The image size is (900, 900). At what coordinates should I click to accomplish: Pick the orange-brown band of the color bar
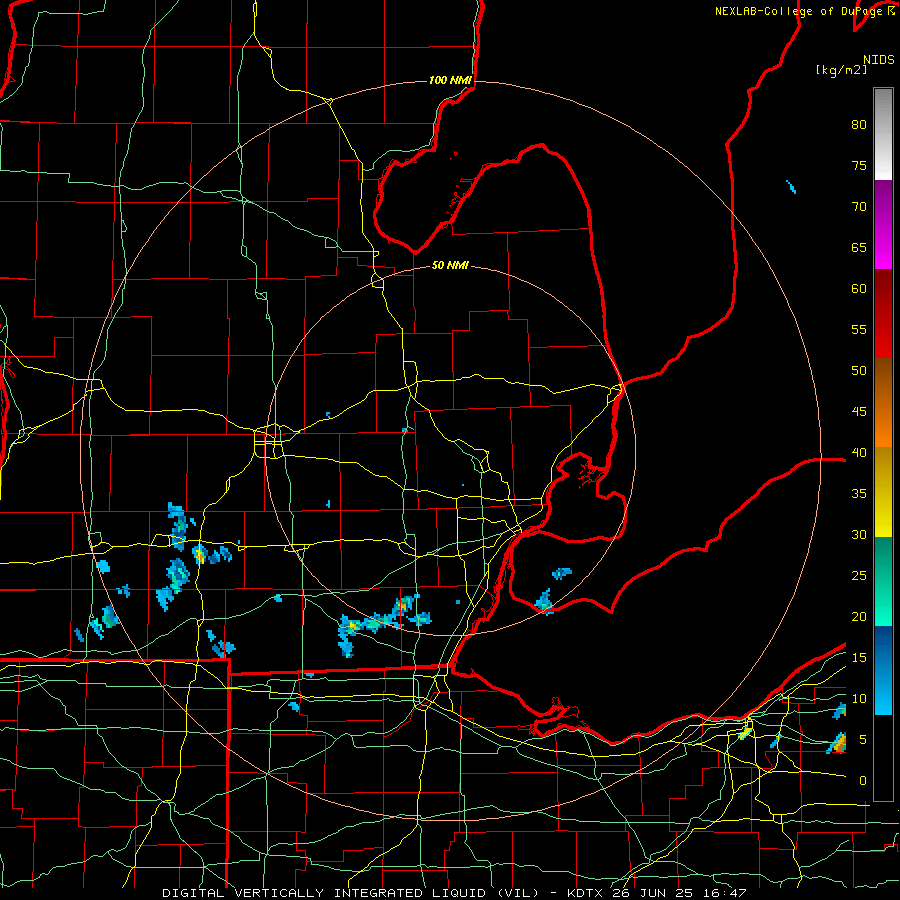pos(883,403)
